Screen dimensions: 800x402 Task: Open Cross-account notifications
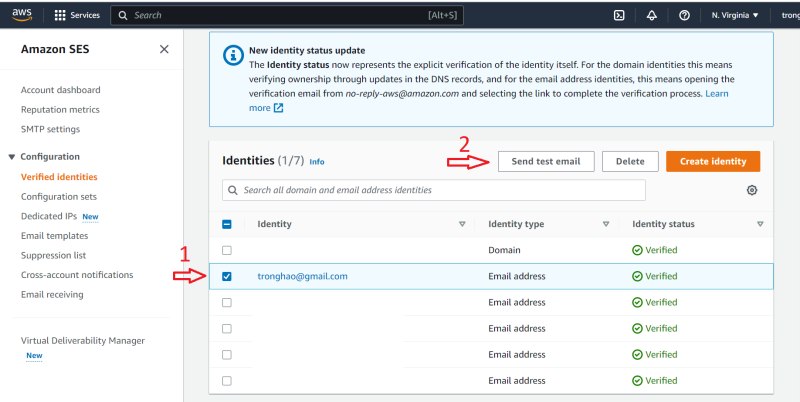[77, 275]
